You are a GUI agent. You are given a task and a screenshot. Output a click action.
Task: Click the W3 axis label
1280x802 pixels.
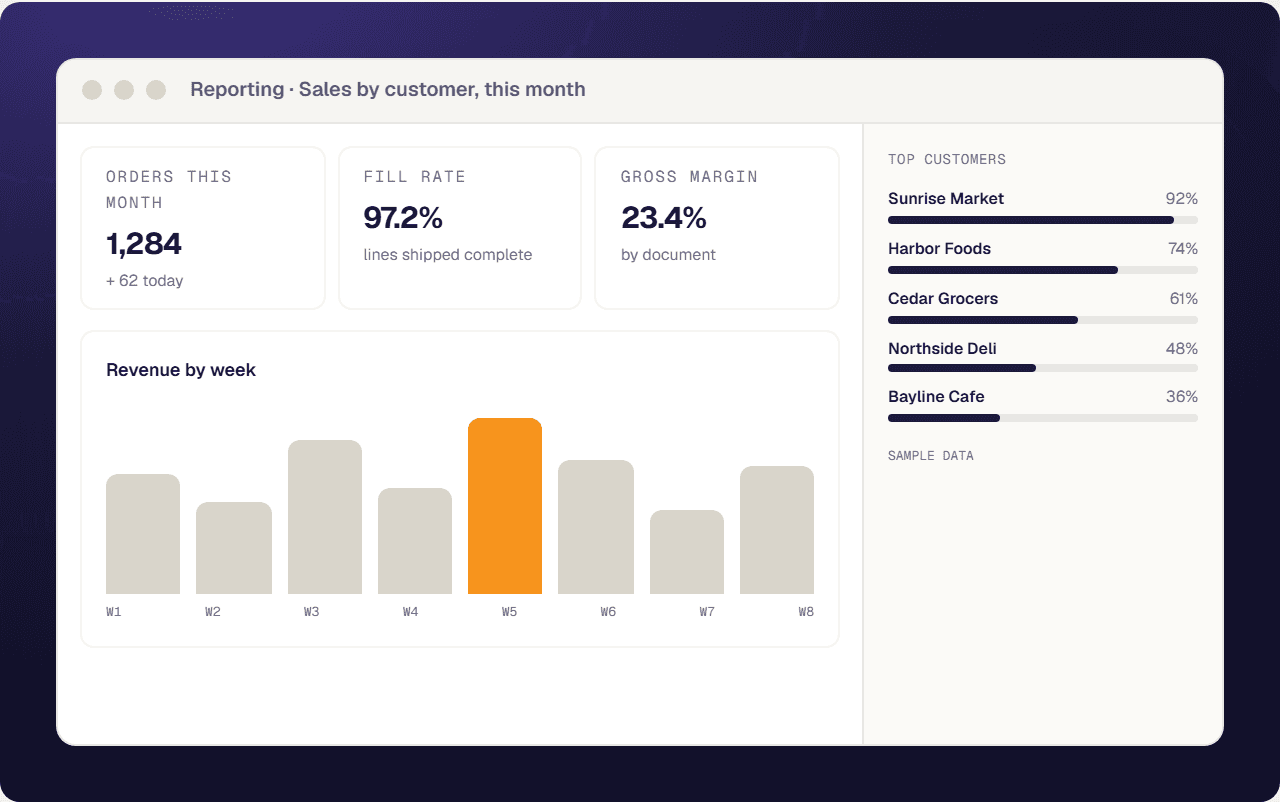pos(312,611)
